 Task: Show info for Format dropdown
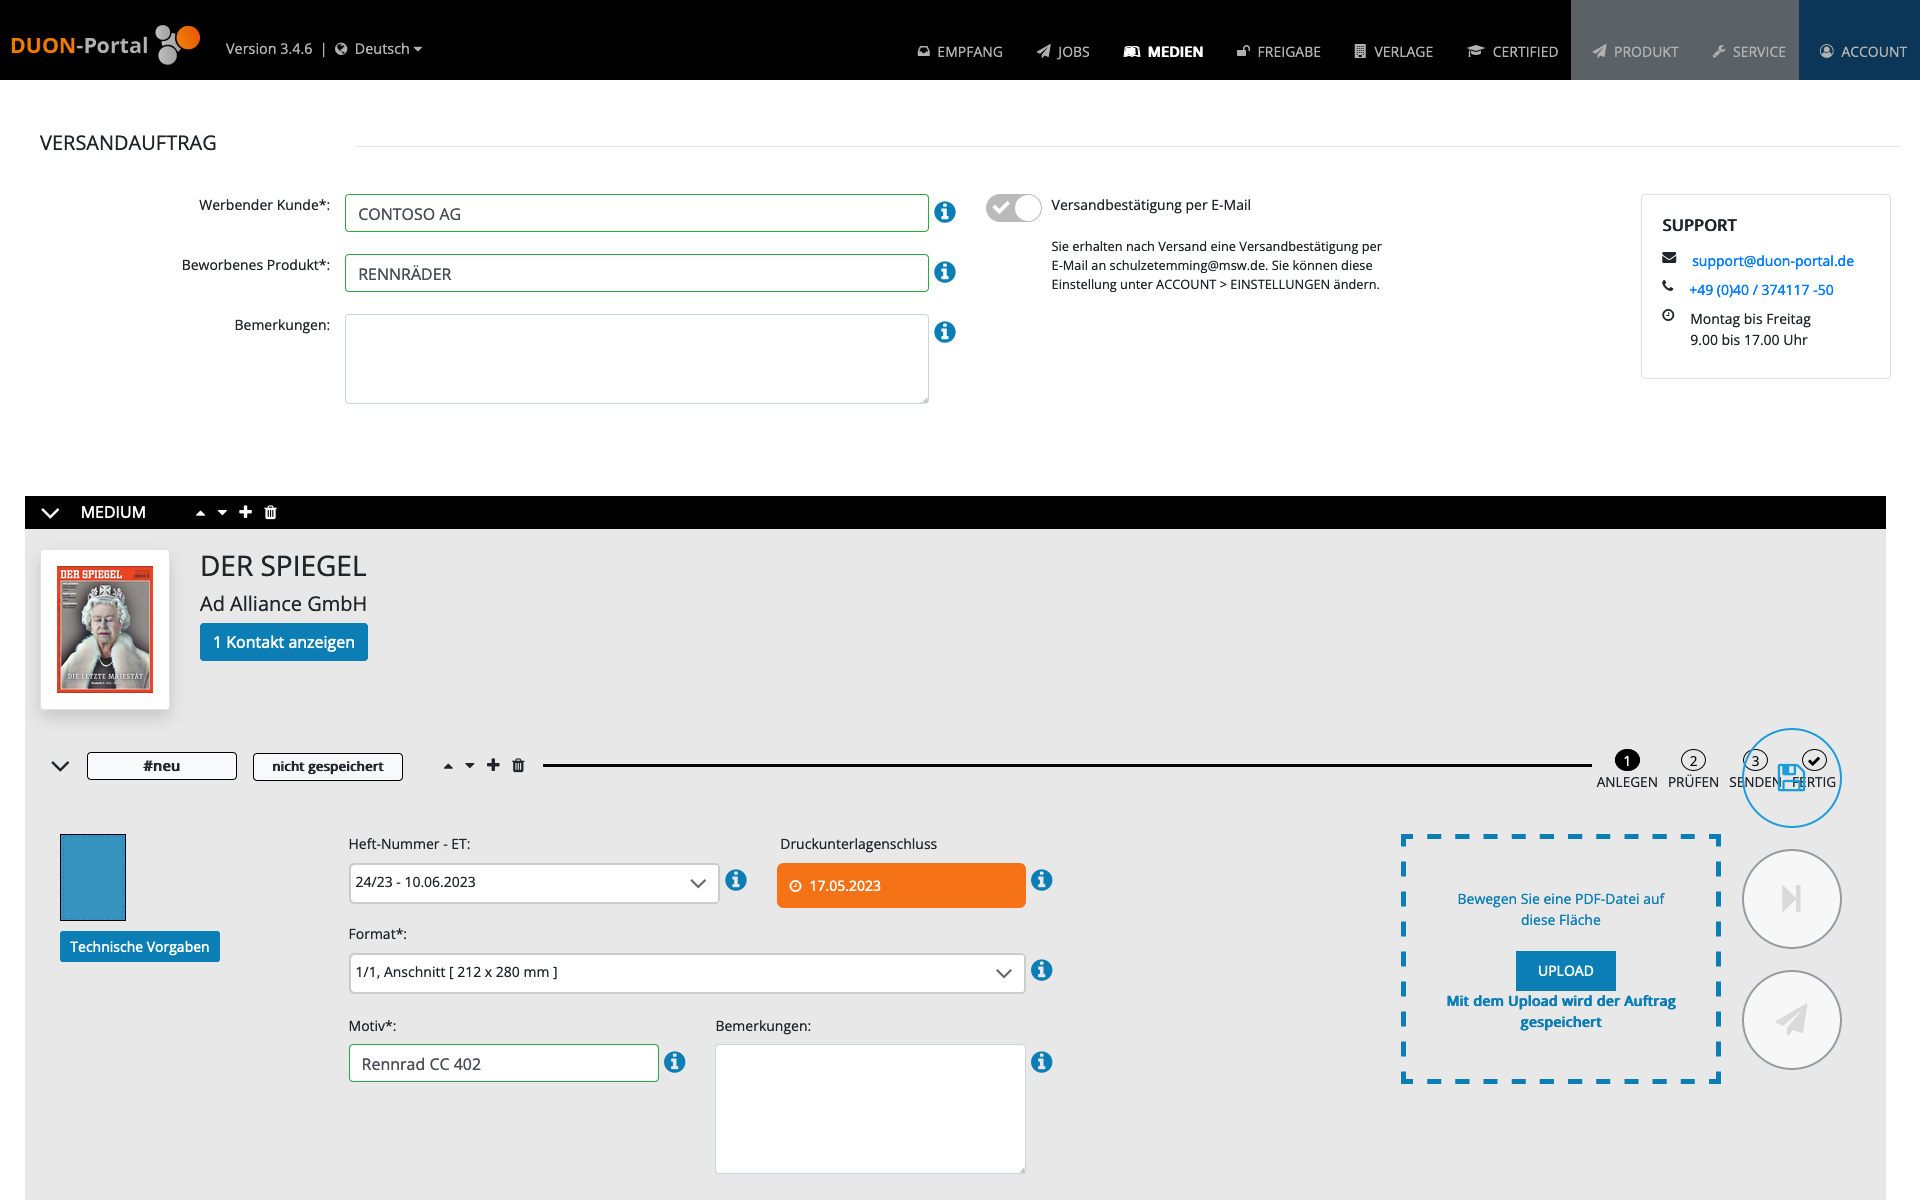pos(1042,970)
